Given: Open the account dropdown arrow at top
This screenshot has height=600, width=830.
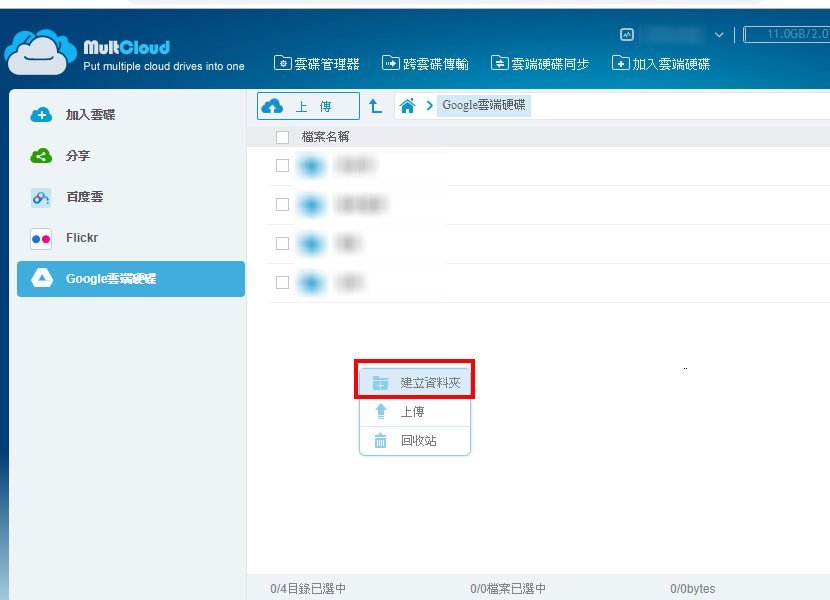Looking at the screenshot, I should coord(718,35).
